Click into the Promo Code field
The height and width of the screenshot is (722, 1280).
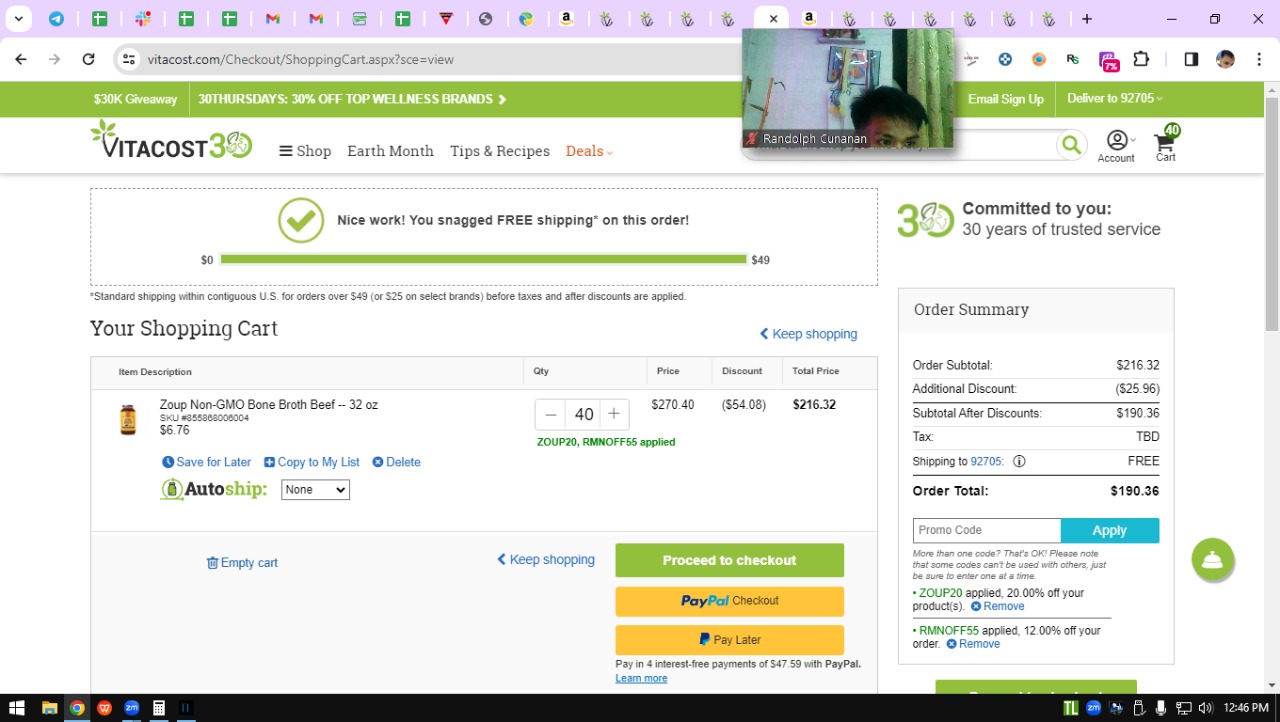pos(987,530)
